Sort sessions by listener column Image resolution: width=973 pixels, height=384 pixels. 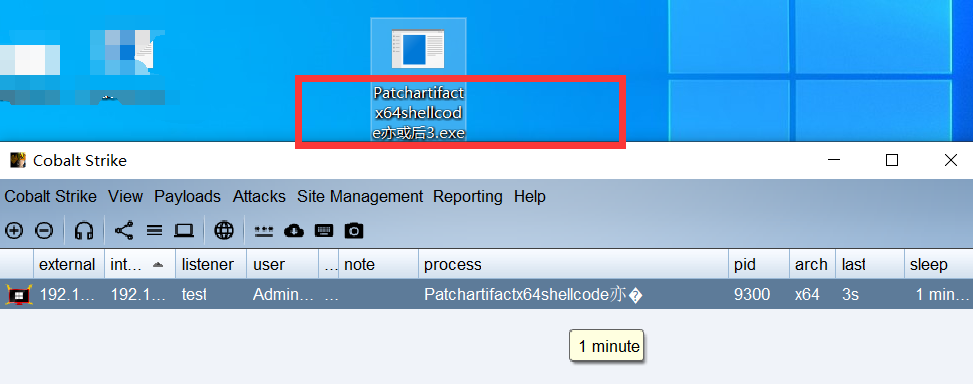click(x=211, y=264)
